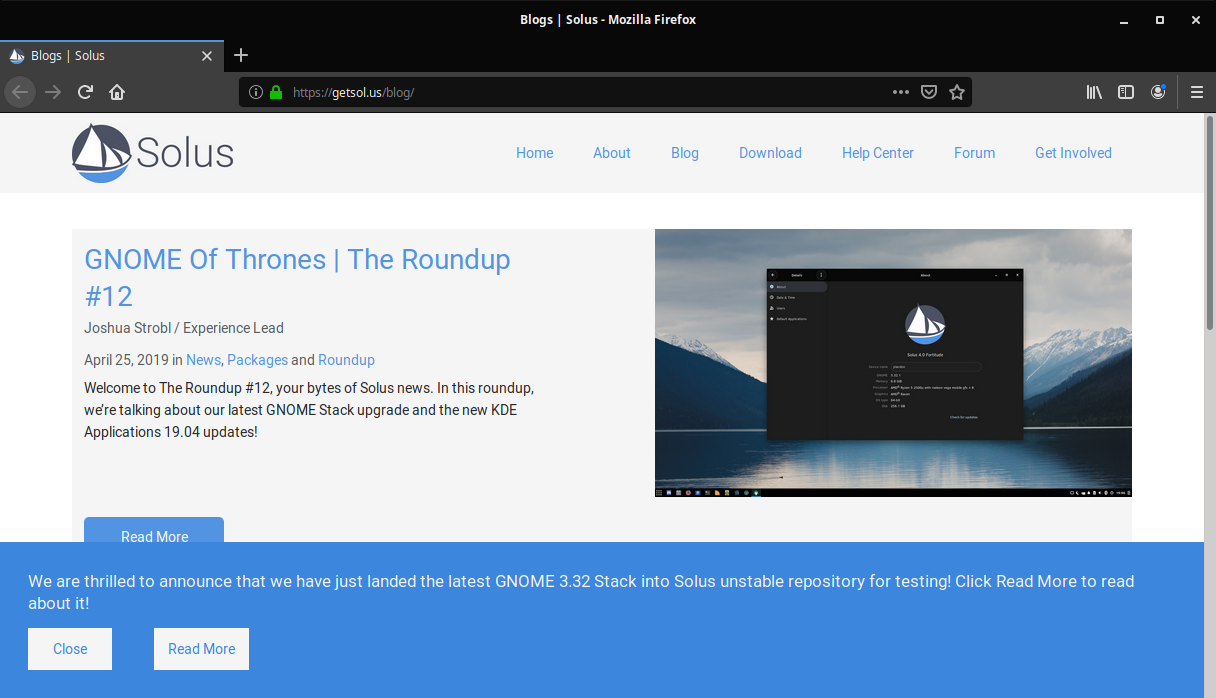Image resolution: width=1216 pixels, height=698 pixels.
Task: Open the Get Involved page
Action: click(x=1073, y=153)
